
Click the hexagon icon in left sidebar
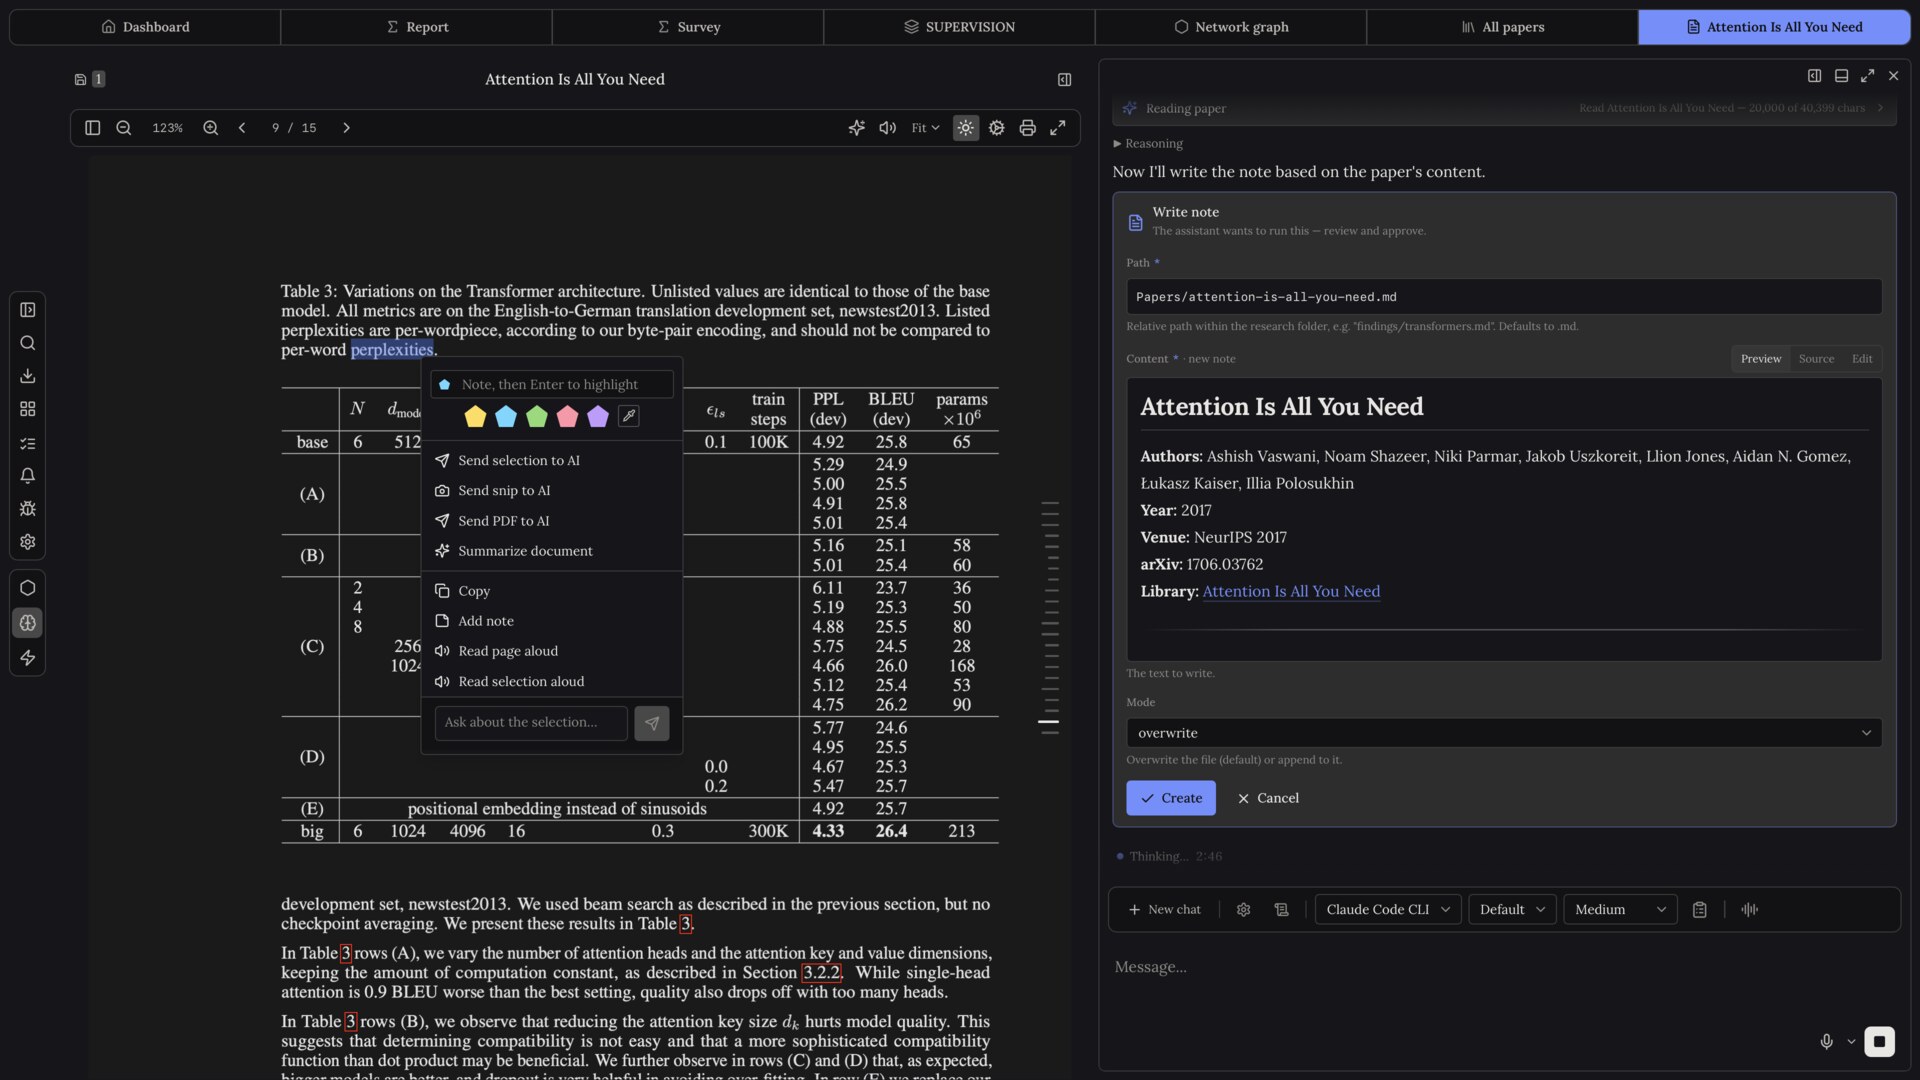28,588
